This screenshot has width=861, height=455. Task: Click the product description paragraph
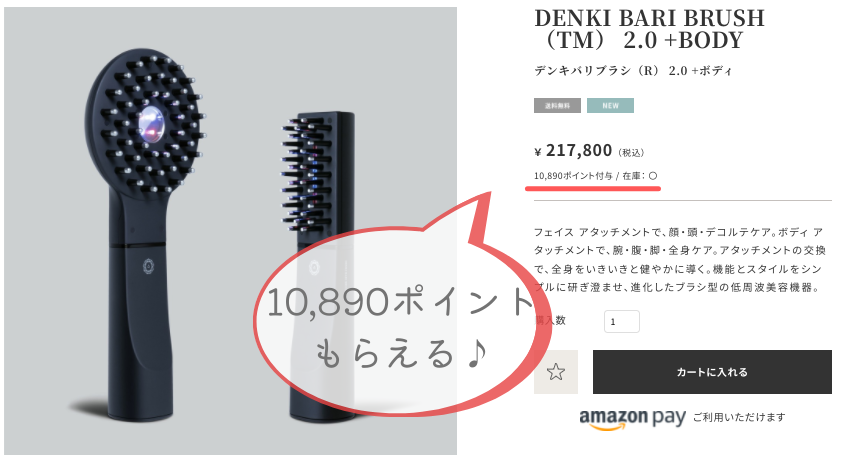coord(680,260)
